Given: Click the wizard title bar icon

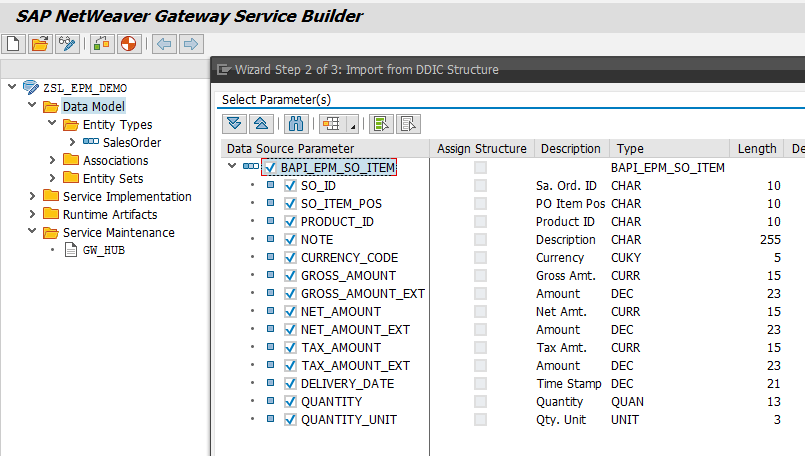Looking at the screenshot, I should [224, 69].
